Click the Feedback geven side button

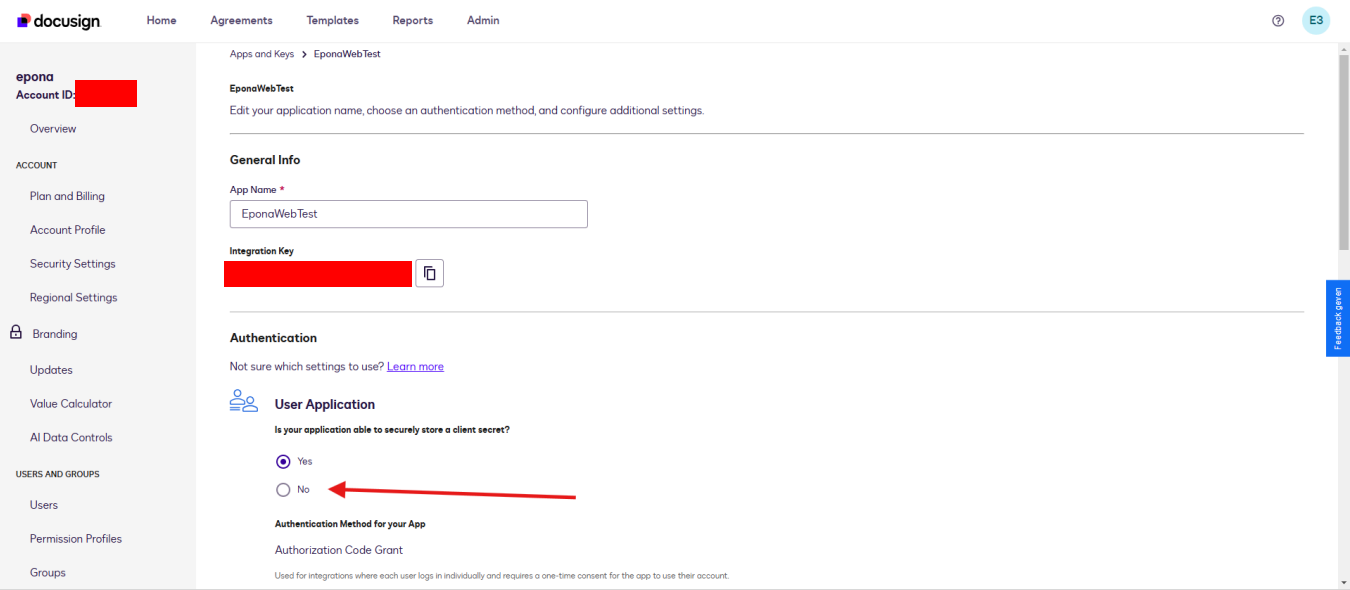coord(1337,318)
